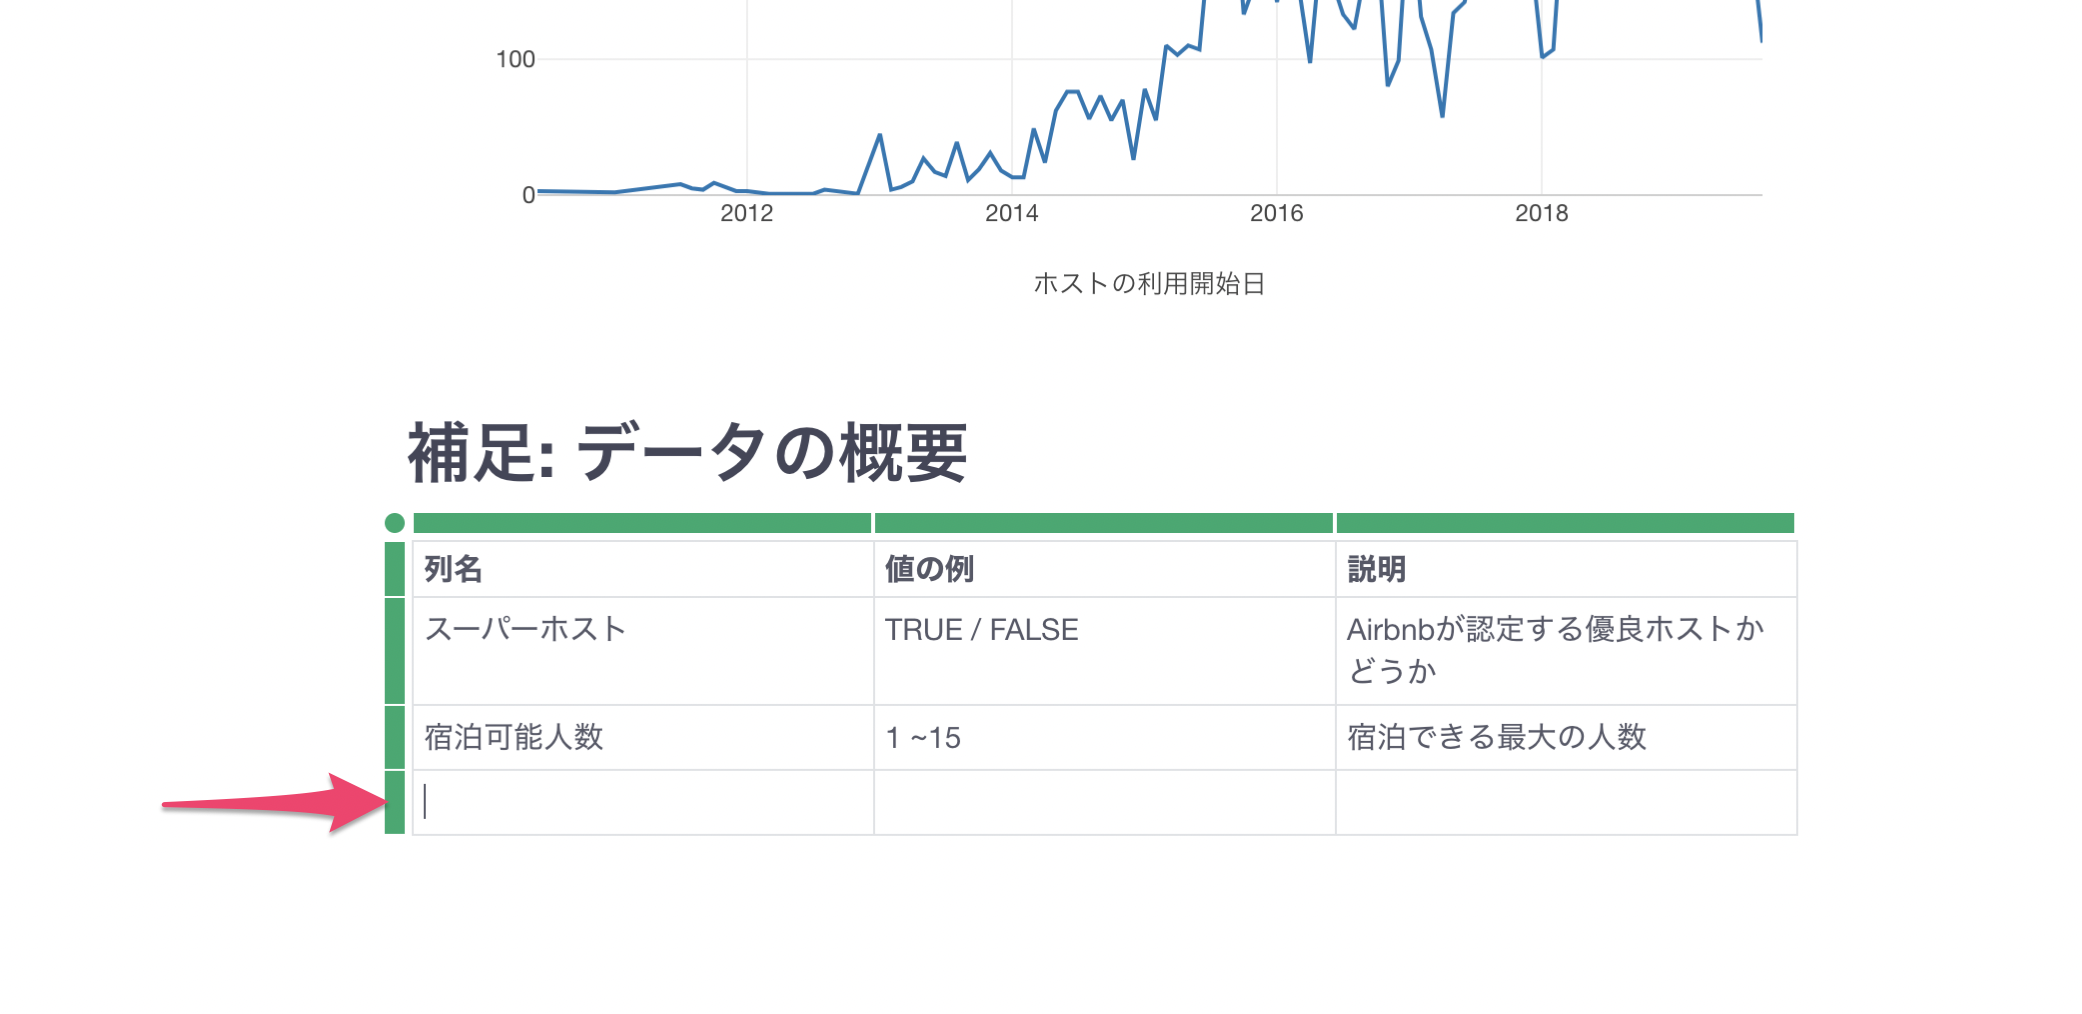2082x1014 pixels.
Task: Select the empty last row green handle
Action: point(394,802)
